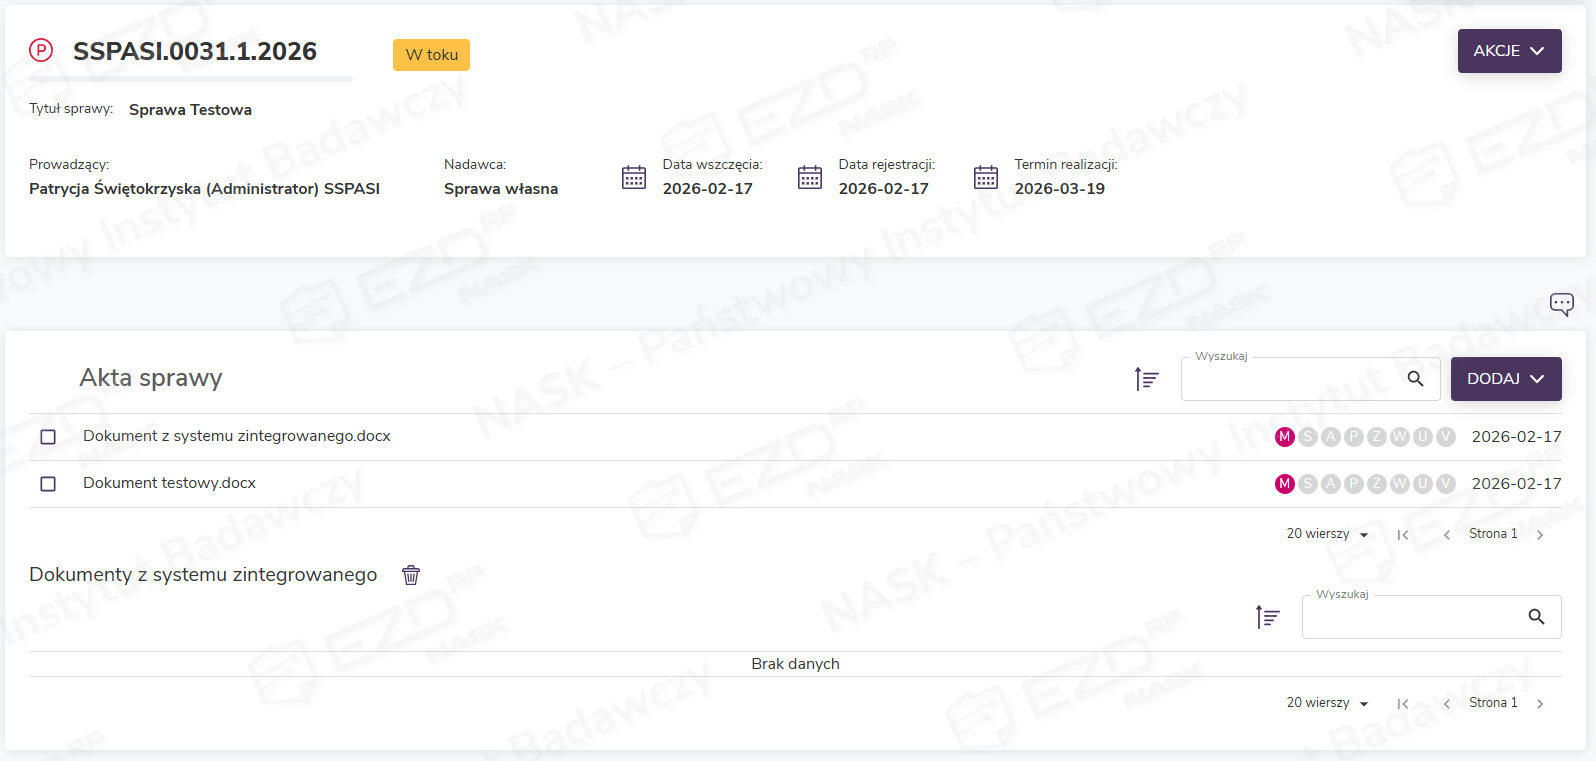The image size is (1596, 761).
Task: Open the comments chat bubble icon
Action: click(1561, 304)
